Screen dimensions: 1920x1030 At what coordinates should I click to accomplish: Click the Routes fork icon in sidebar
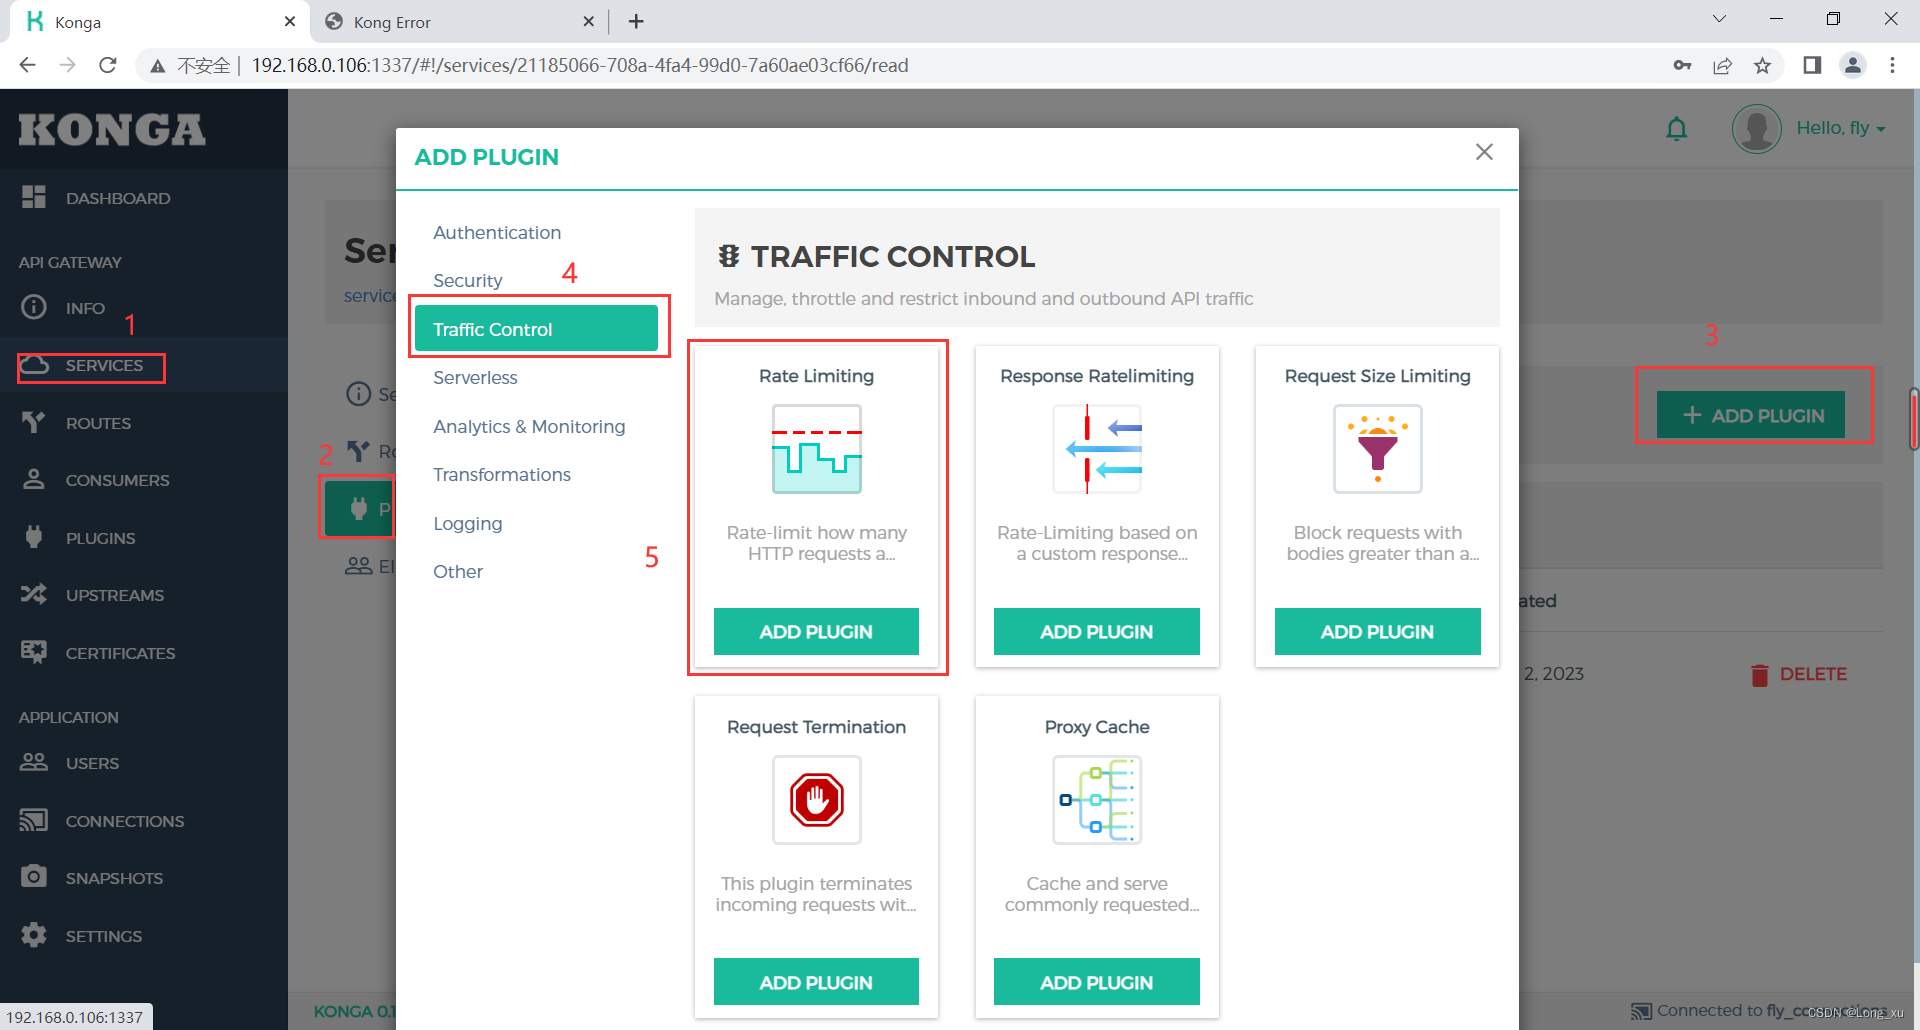(x=34, y=422)
